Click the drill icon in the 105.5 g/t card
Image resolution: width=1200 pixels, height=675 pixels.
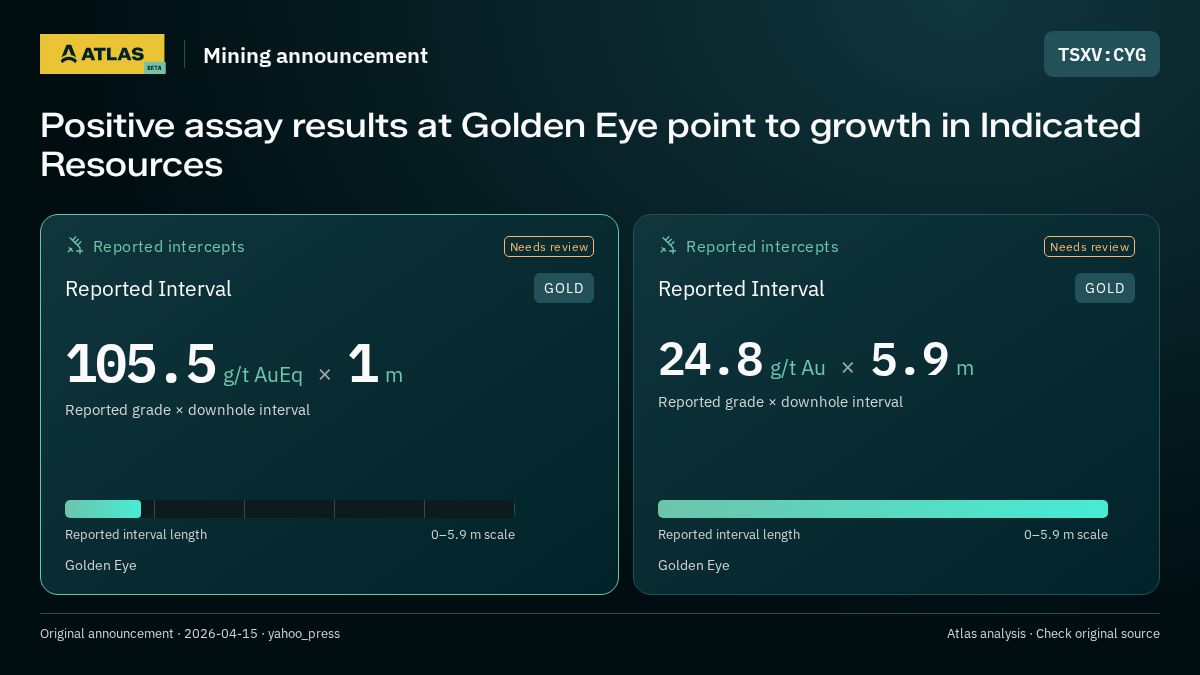pyautogui.click(x=75, y=246)
